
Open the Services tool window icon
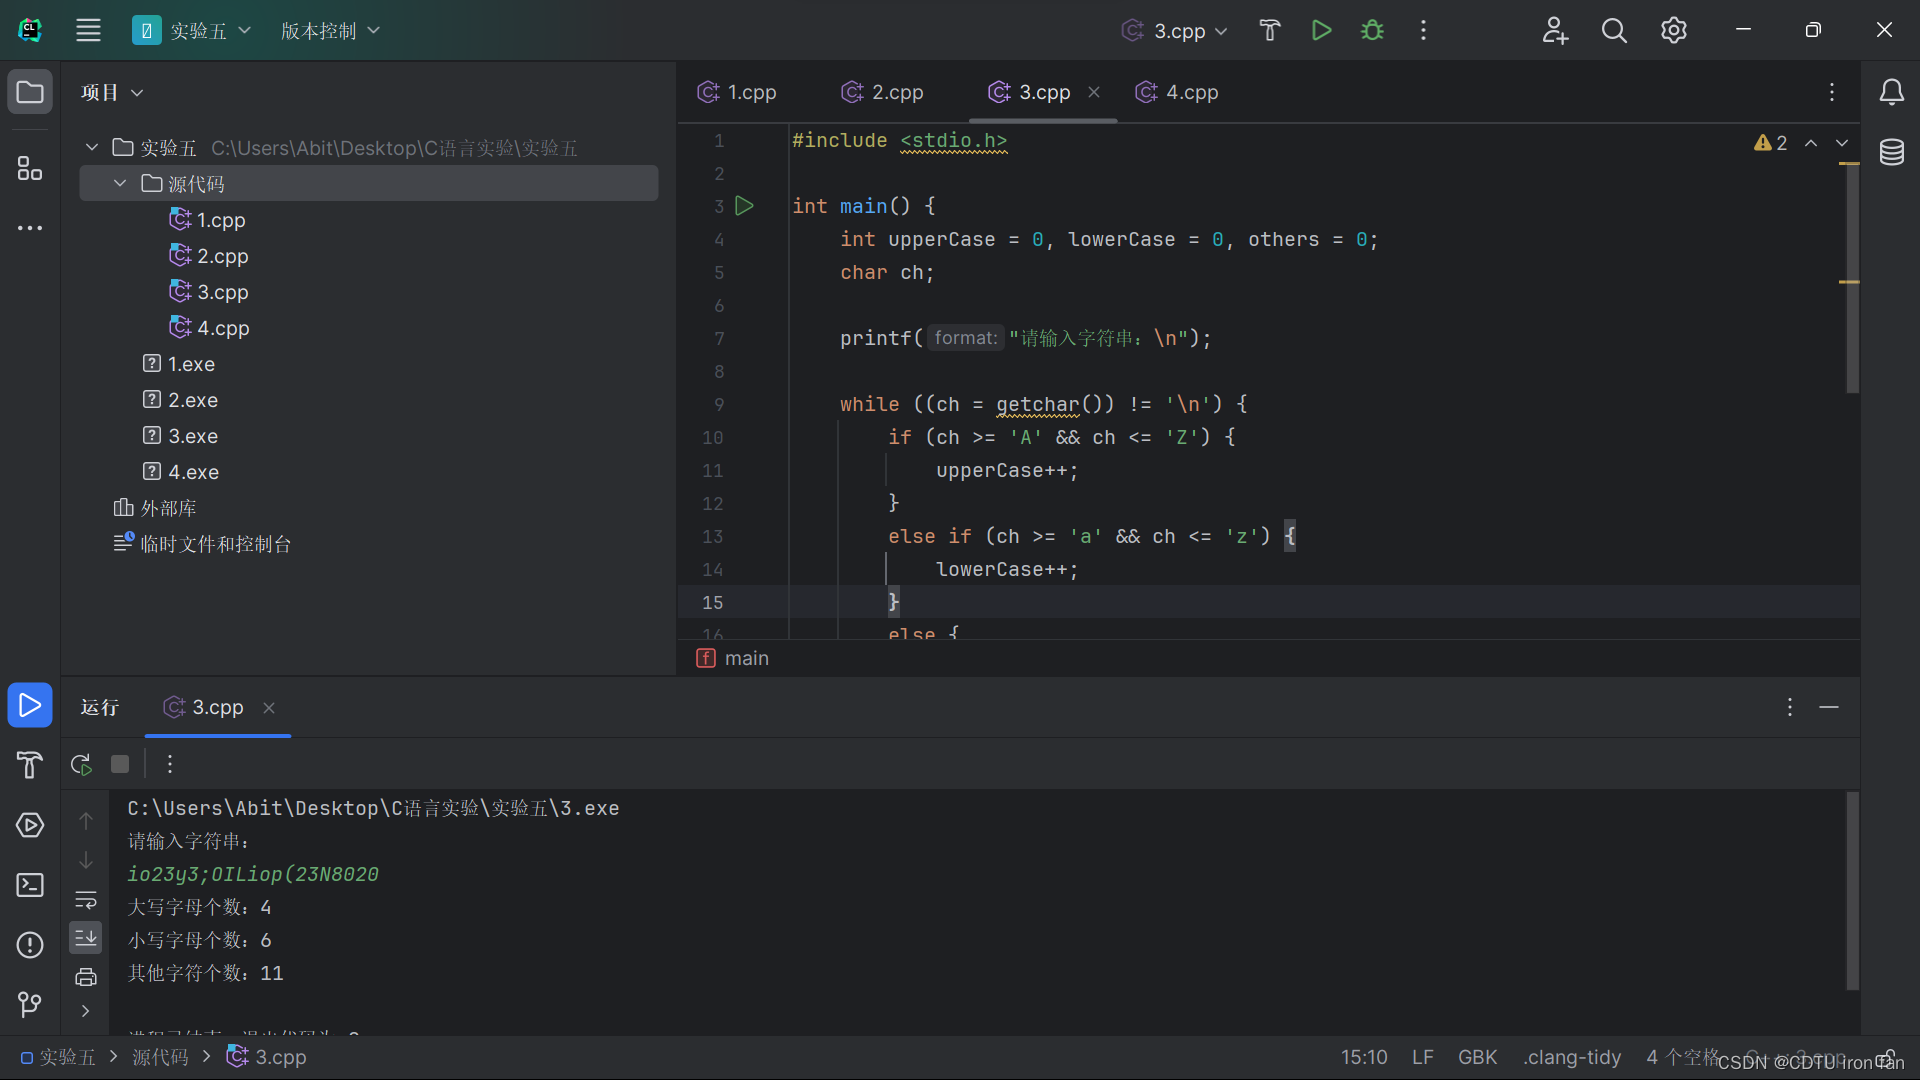click(30, 825)
